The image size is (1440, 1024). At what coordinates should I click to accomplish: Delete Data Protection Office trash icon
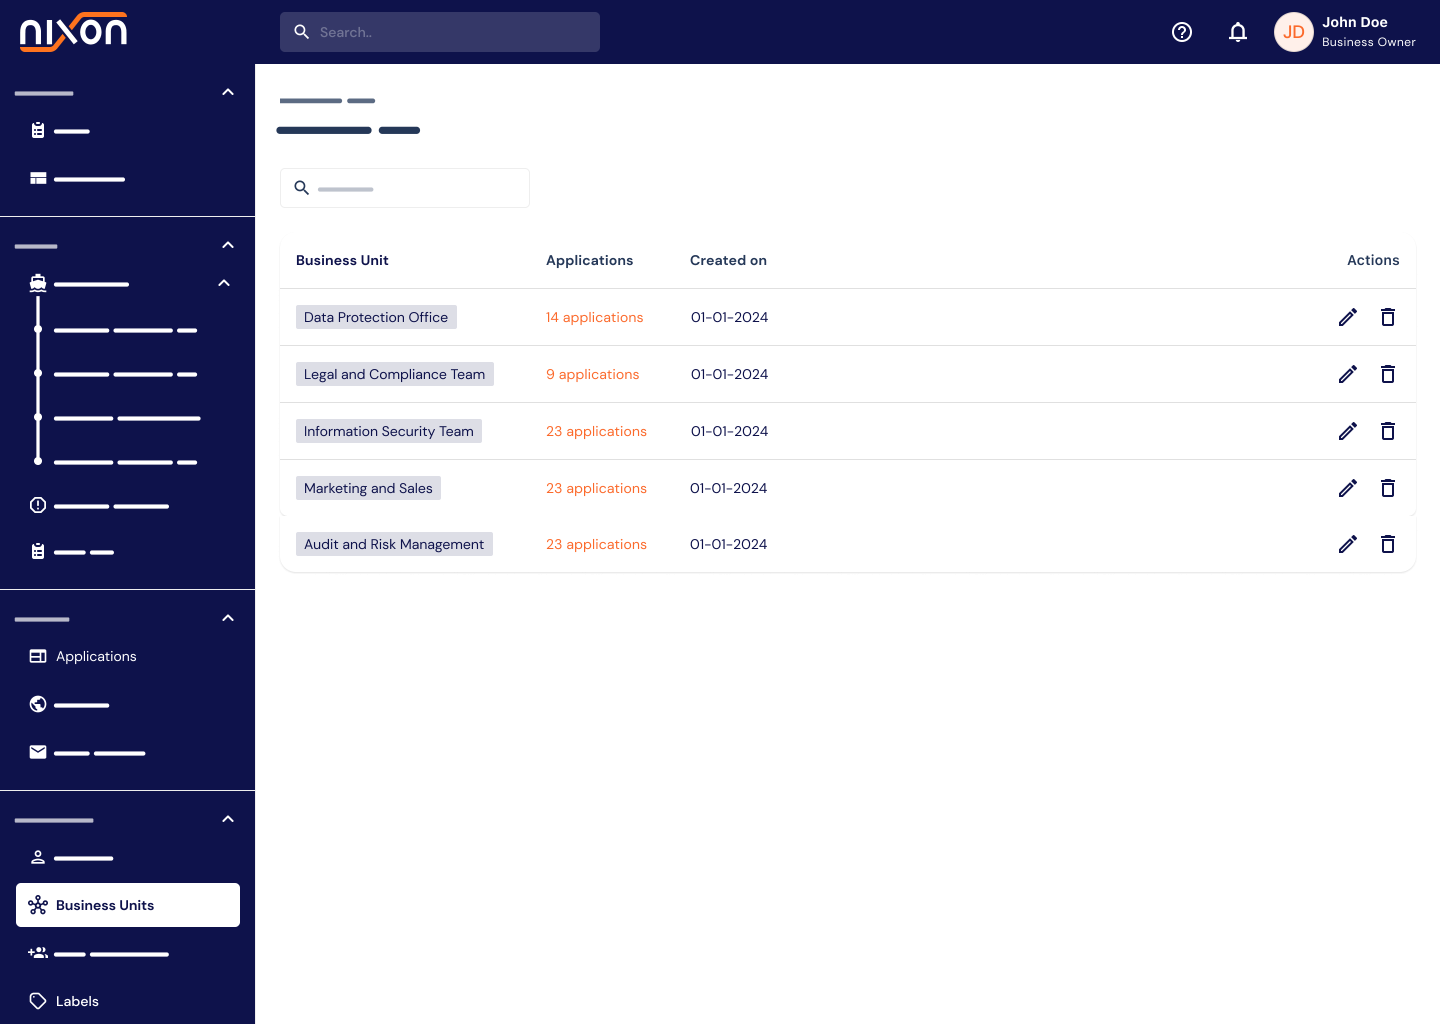click(x=1388, y=317)
